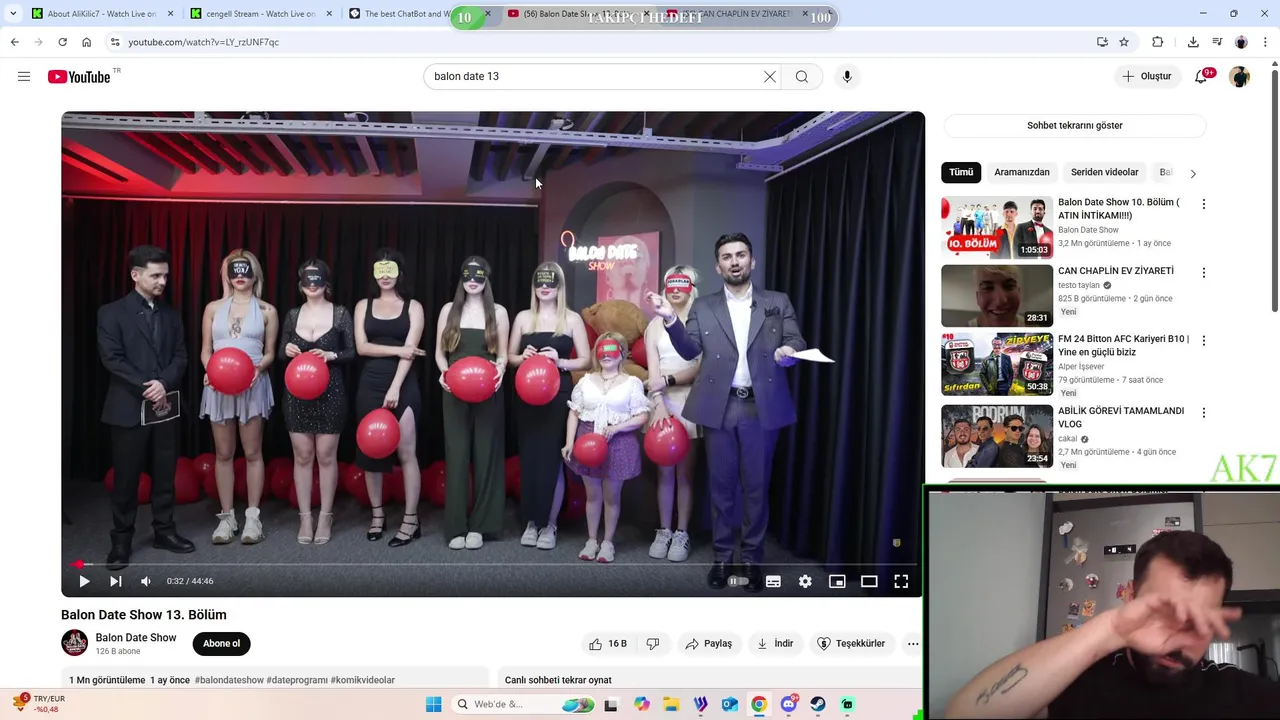Click the #balondateshow hashtag
Viewport: 1280px width, 720px height.
coord(229,680)
